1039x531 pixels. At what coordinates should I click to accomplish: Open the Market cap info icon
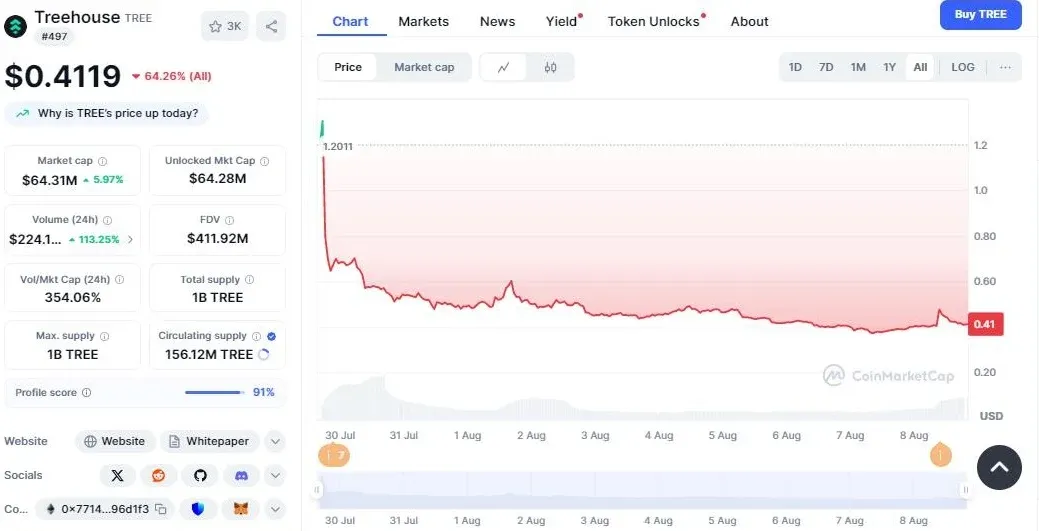[x=103, y=161]
